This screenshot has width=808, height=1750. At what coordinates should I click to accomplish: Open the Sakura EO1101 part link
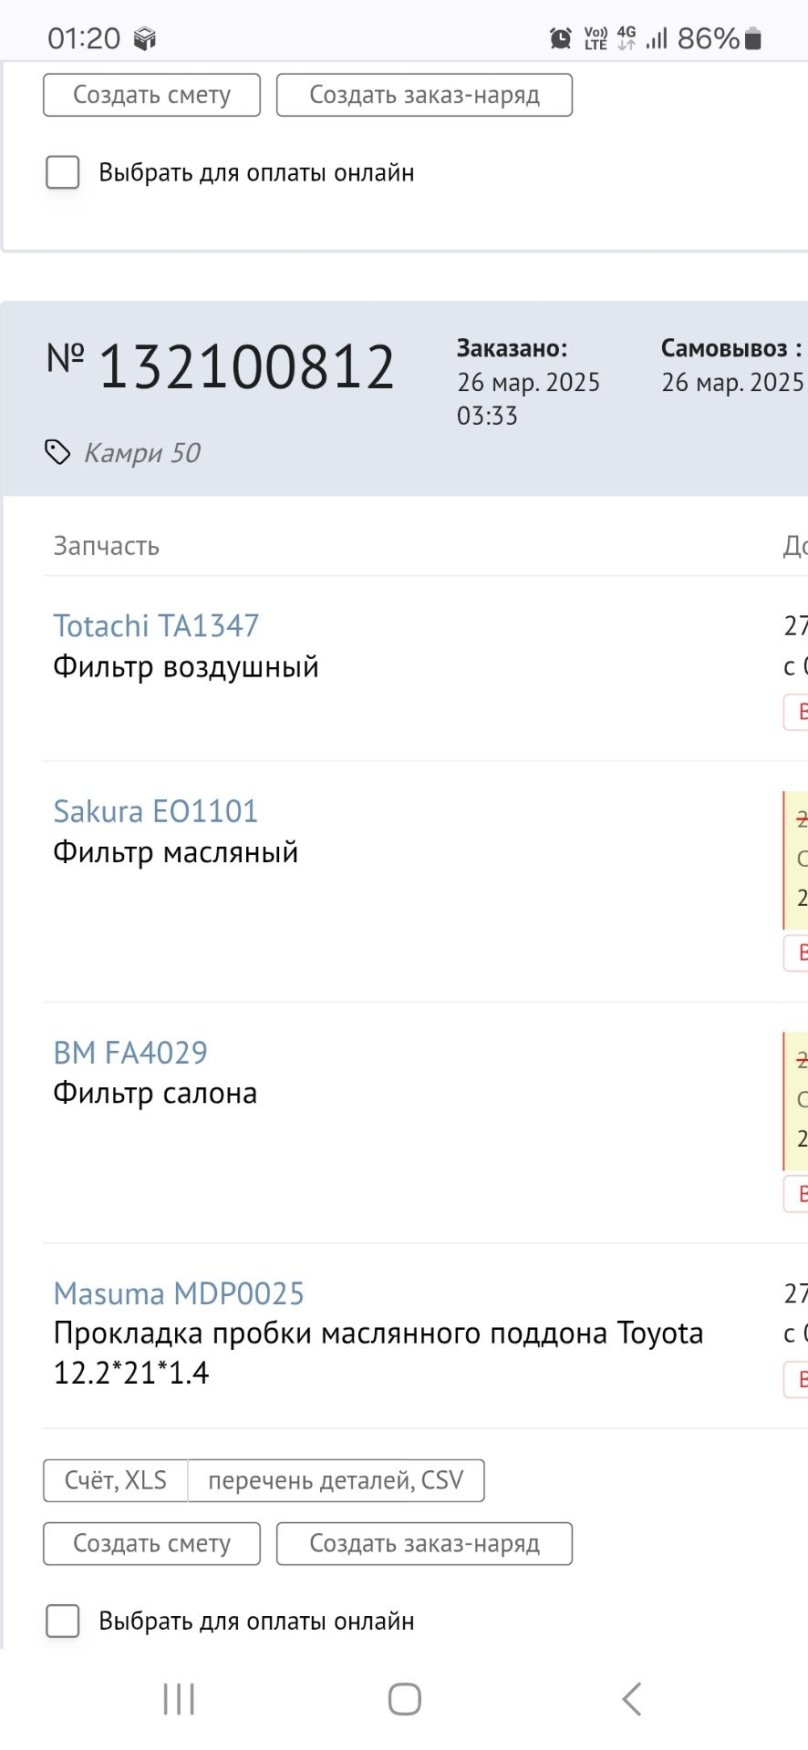(x=156, y=811)
